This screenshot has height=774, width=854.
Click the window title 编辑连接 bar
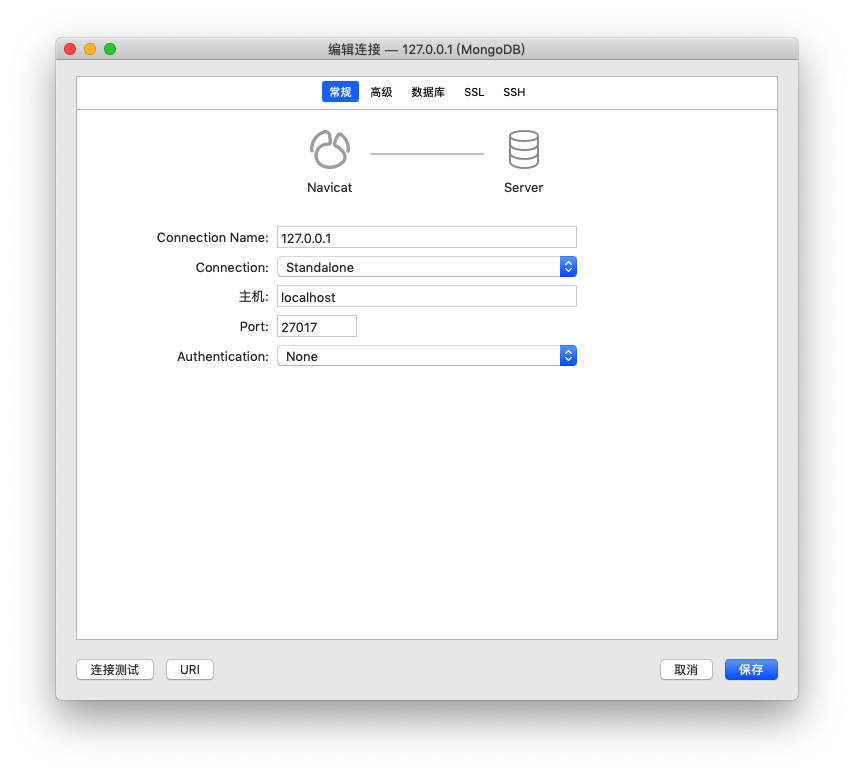(427, 49)
